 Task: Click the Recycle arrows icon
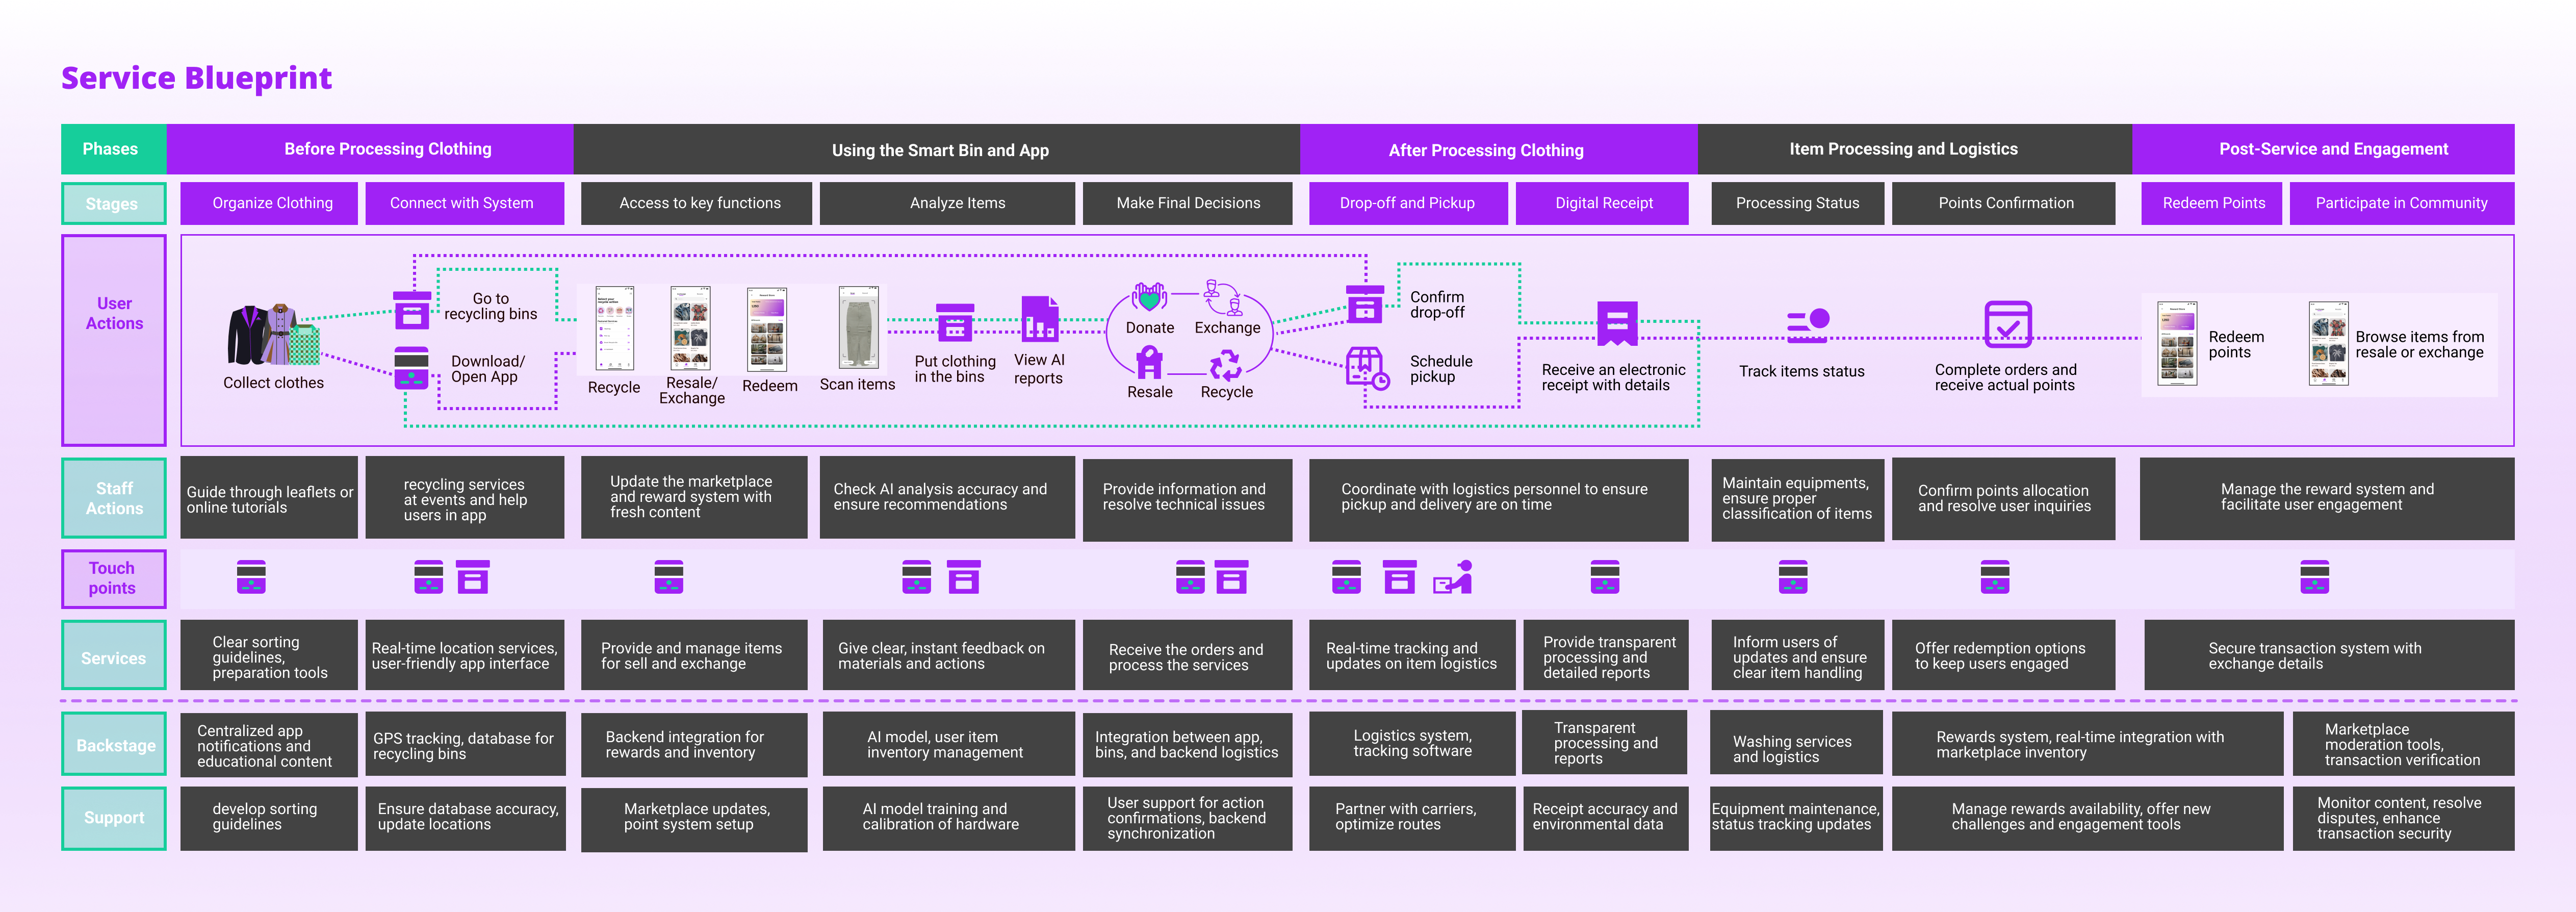click(x=1225, y=365)
